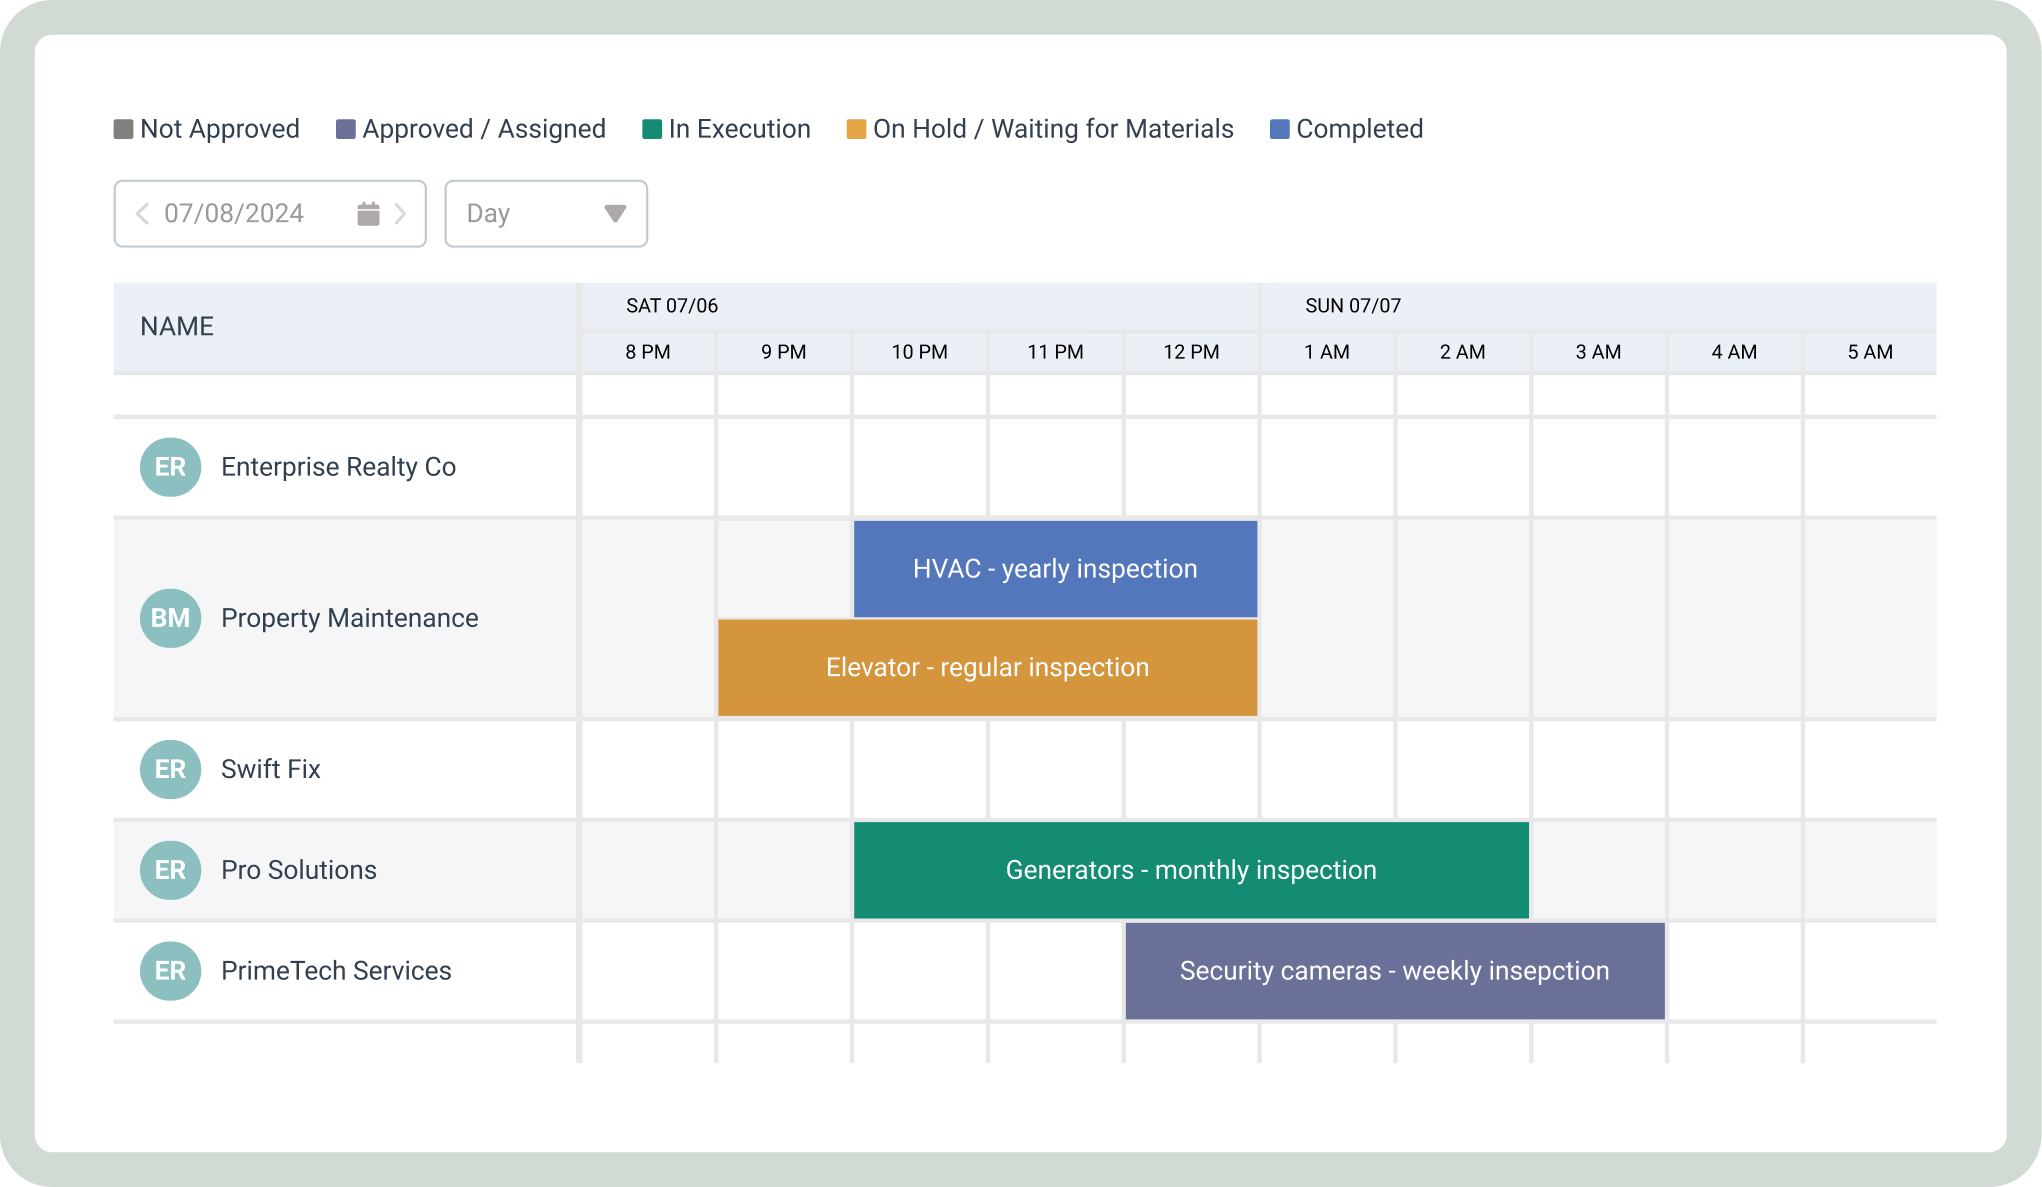Select Security cameras weekly inspection bar
The height and width of the screenshot is (1187, 2042).
click(x=1394, y=971)
